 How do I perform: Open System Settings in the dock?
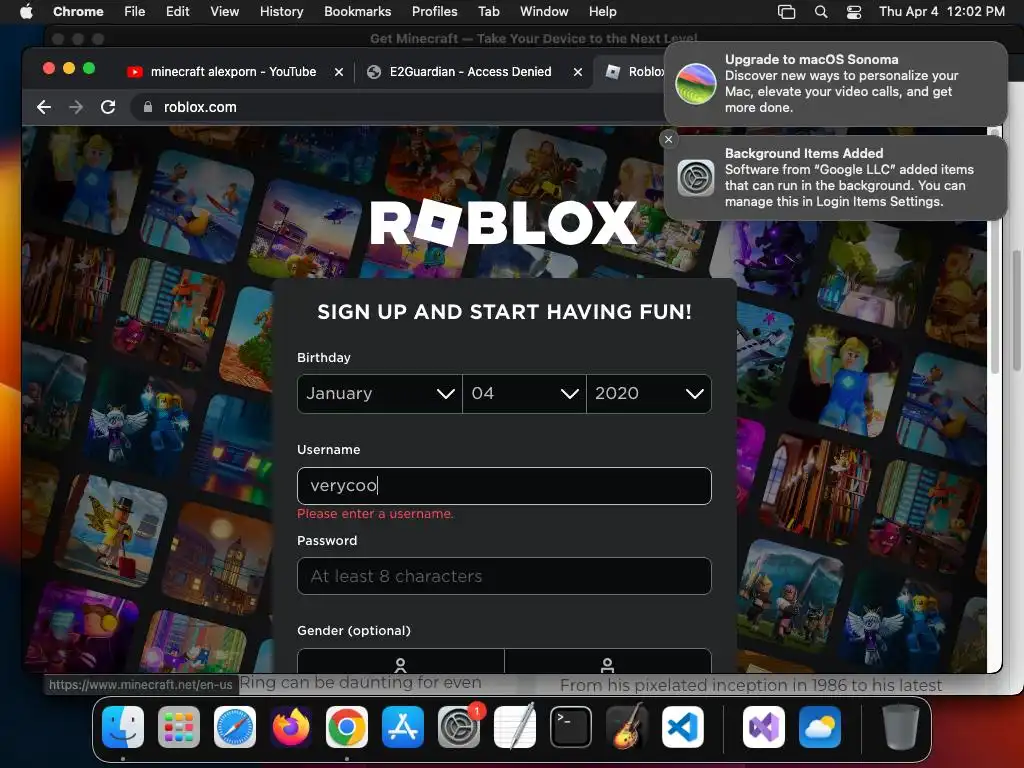point(459,727)
